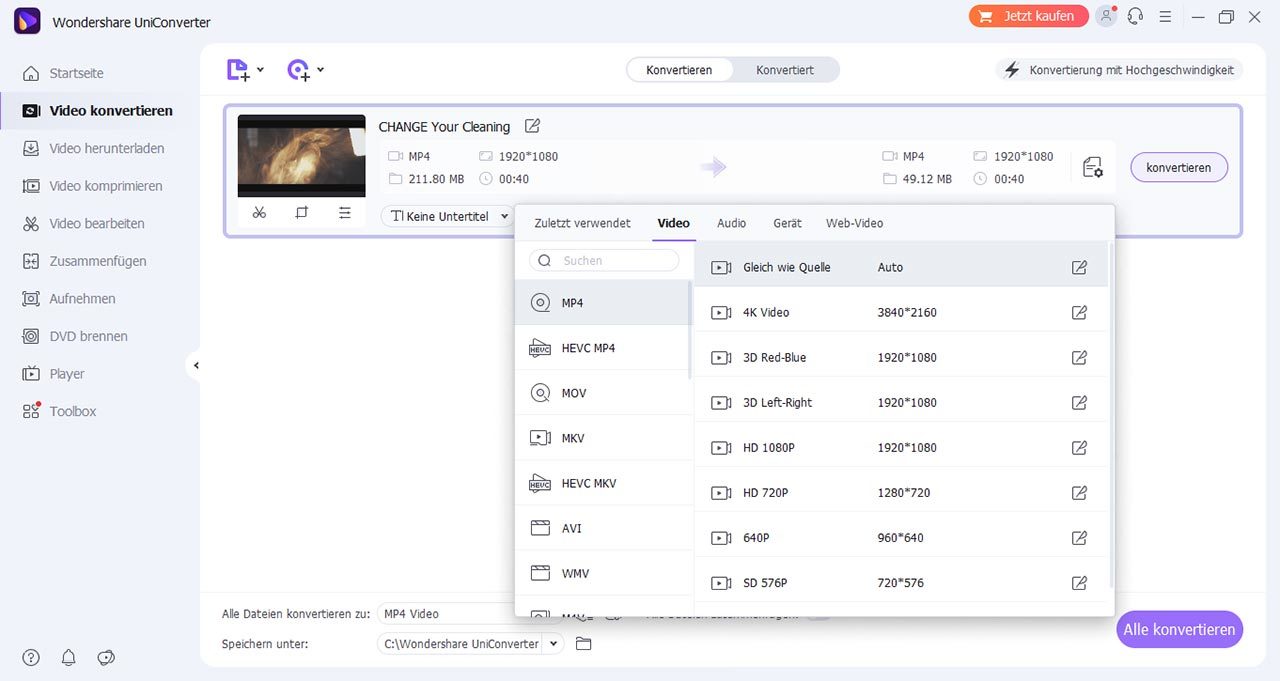
Task: Open output folder icon
Action: click(x=584, y=644)
